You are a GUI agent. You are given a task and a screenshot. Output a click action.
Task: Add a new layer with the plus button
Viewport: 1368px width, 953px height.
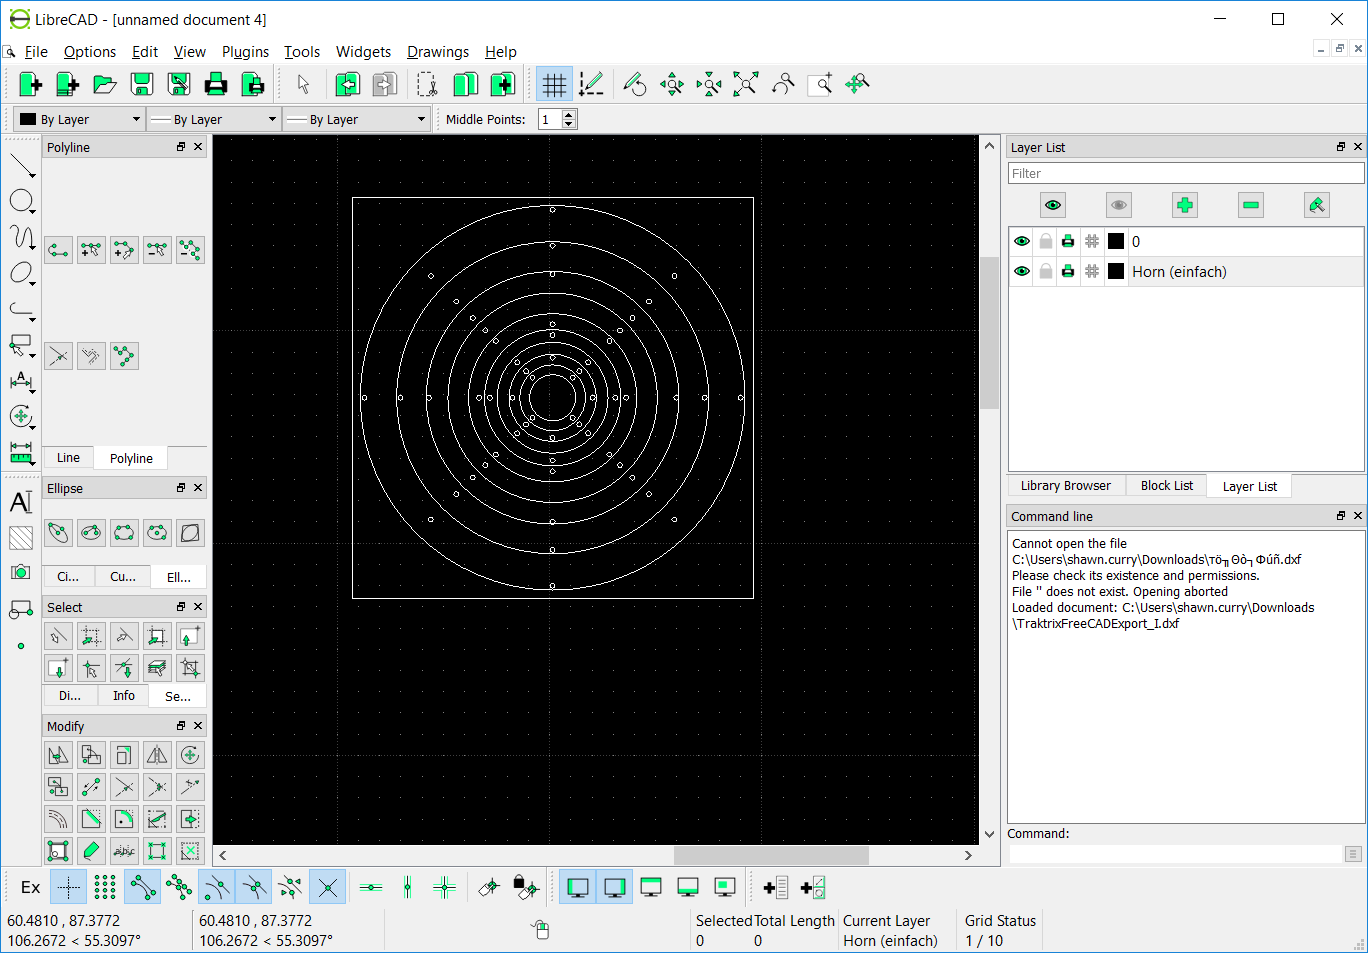pyautogui.click(x=1185, y=205)
